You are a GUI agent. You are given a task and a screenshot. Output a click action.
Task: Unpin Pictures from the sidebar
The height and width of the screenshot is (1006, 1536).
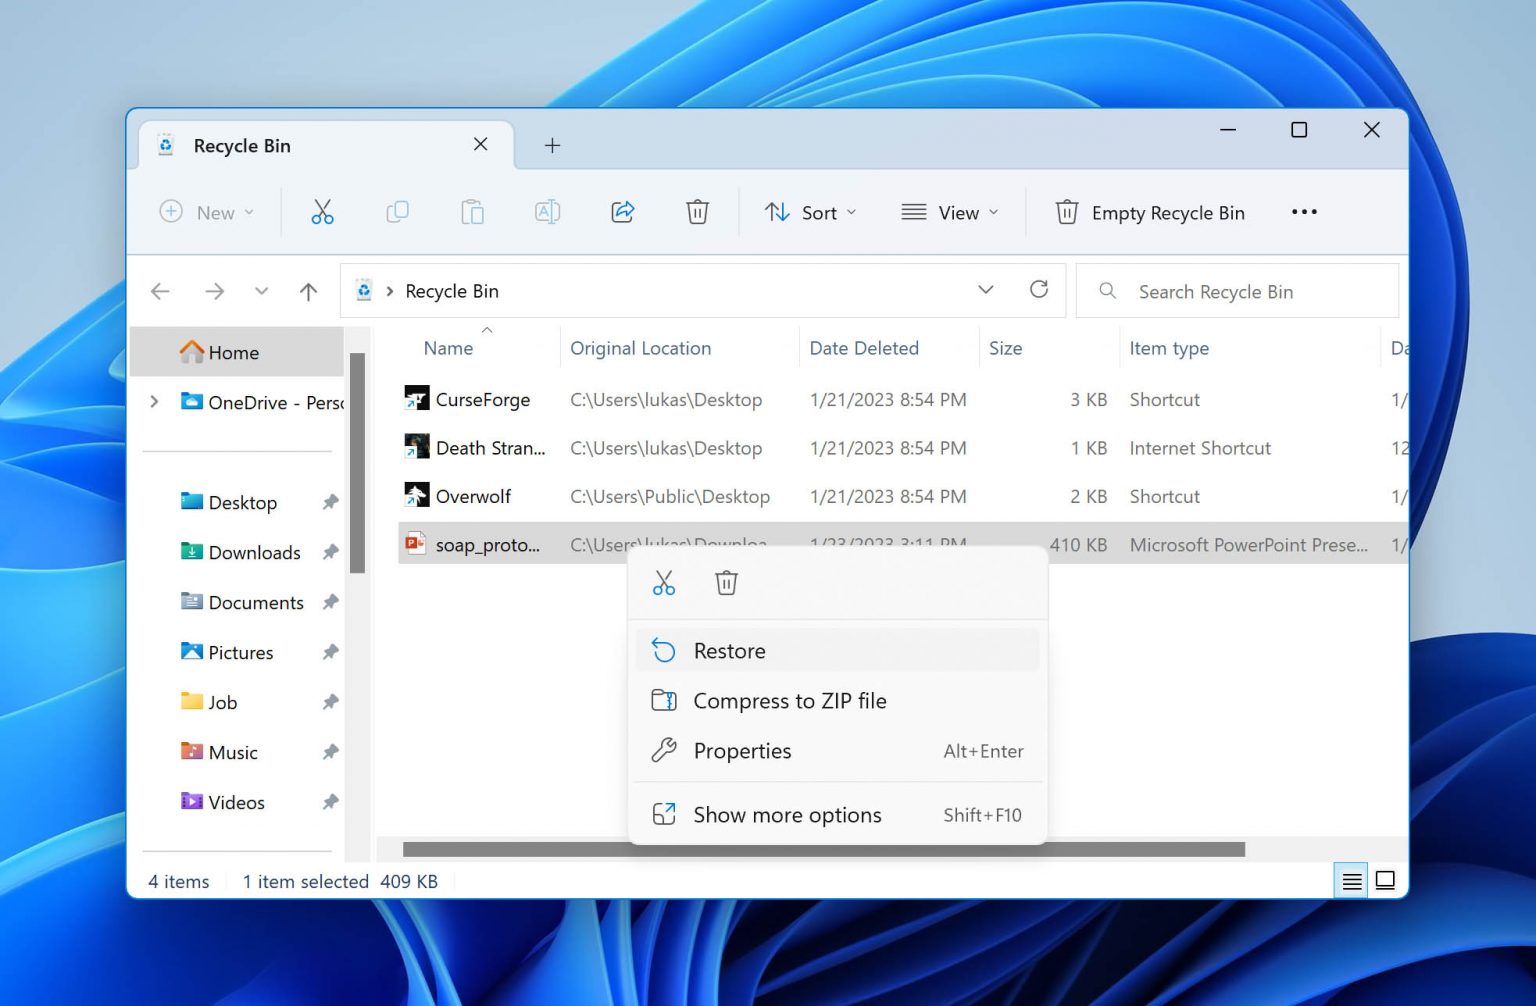point(330,651)
